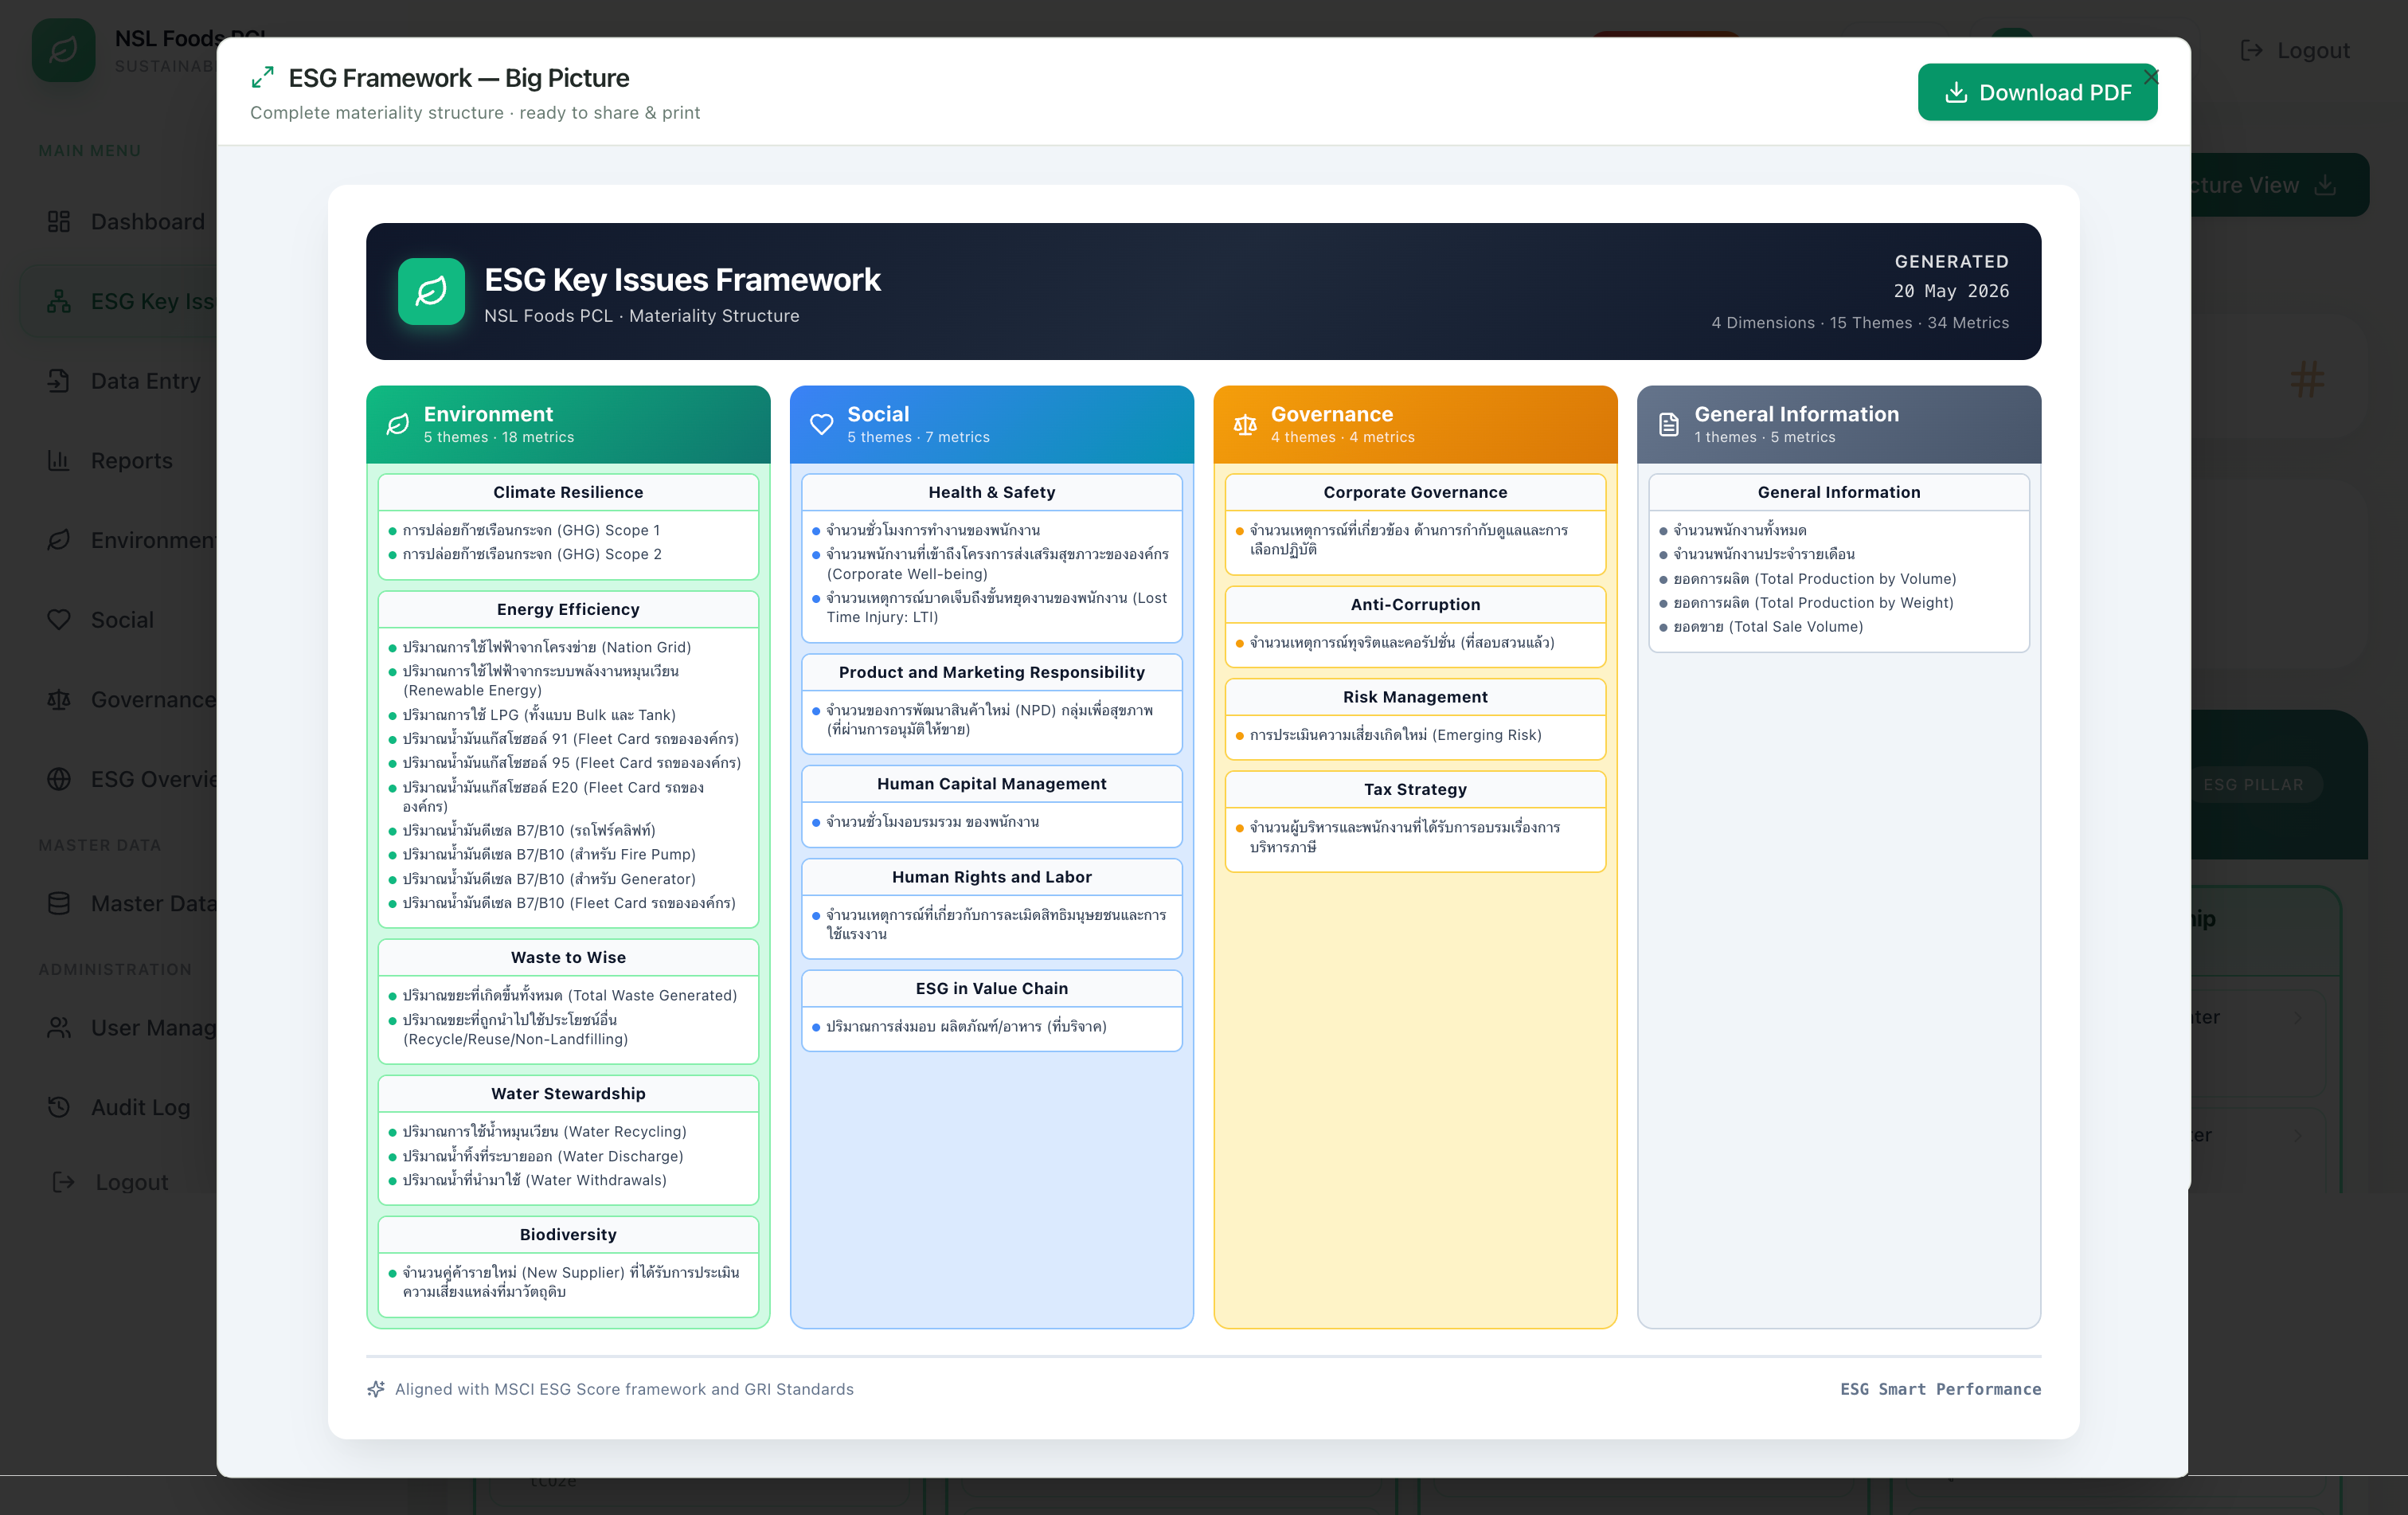The width and height of the screenshot is (2408, 1515).
Task: Click the ESG Smart Performance footer text
Action: [1940, 1389]
